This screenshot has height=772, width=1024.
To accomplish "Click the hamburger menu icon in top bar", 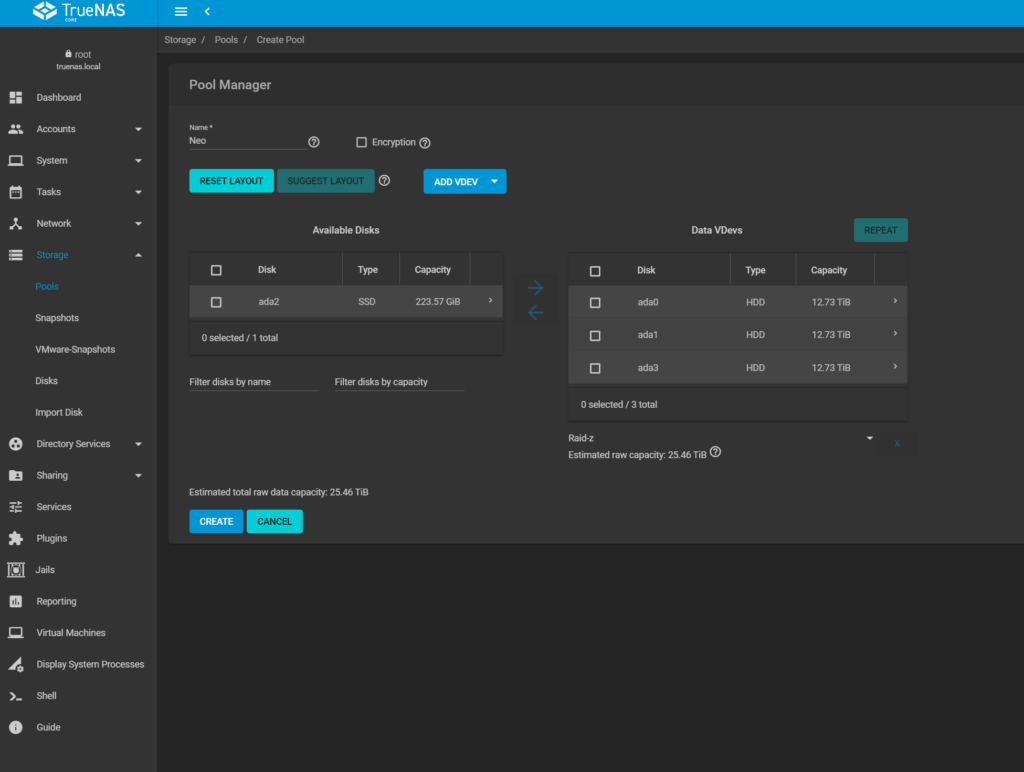I will [181, 12].
